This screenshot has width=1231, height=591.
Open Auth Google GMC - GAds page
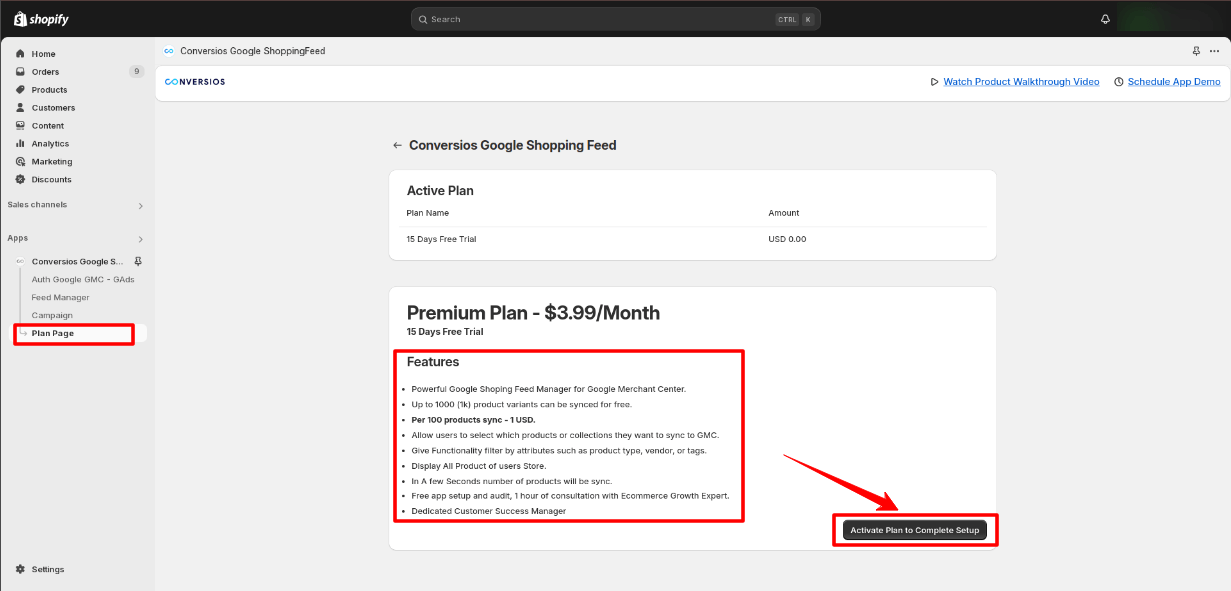pyautogui.click(x=83, y=280)
